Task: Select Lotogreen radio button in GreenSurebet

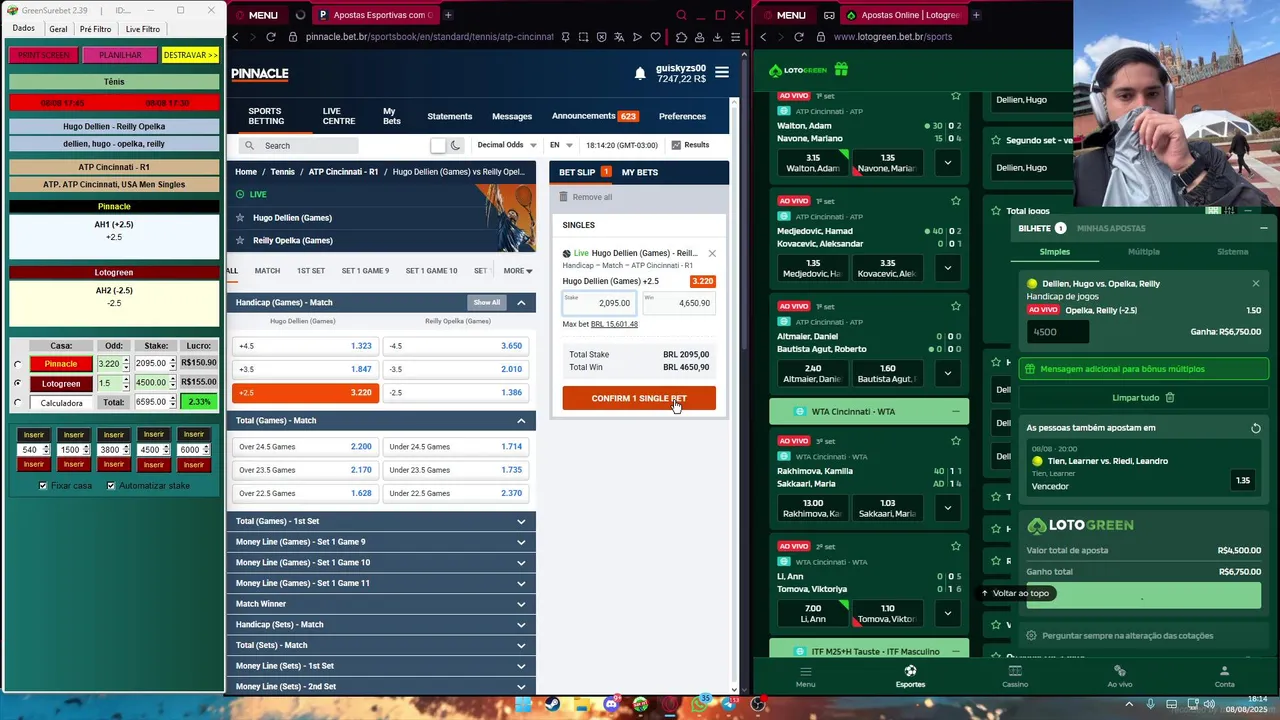Action: [17, 383]
